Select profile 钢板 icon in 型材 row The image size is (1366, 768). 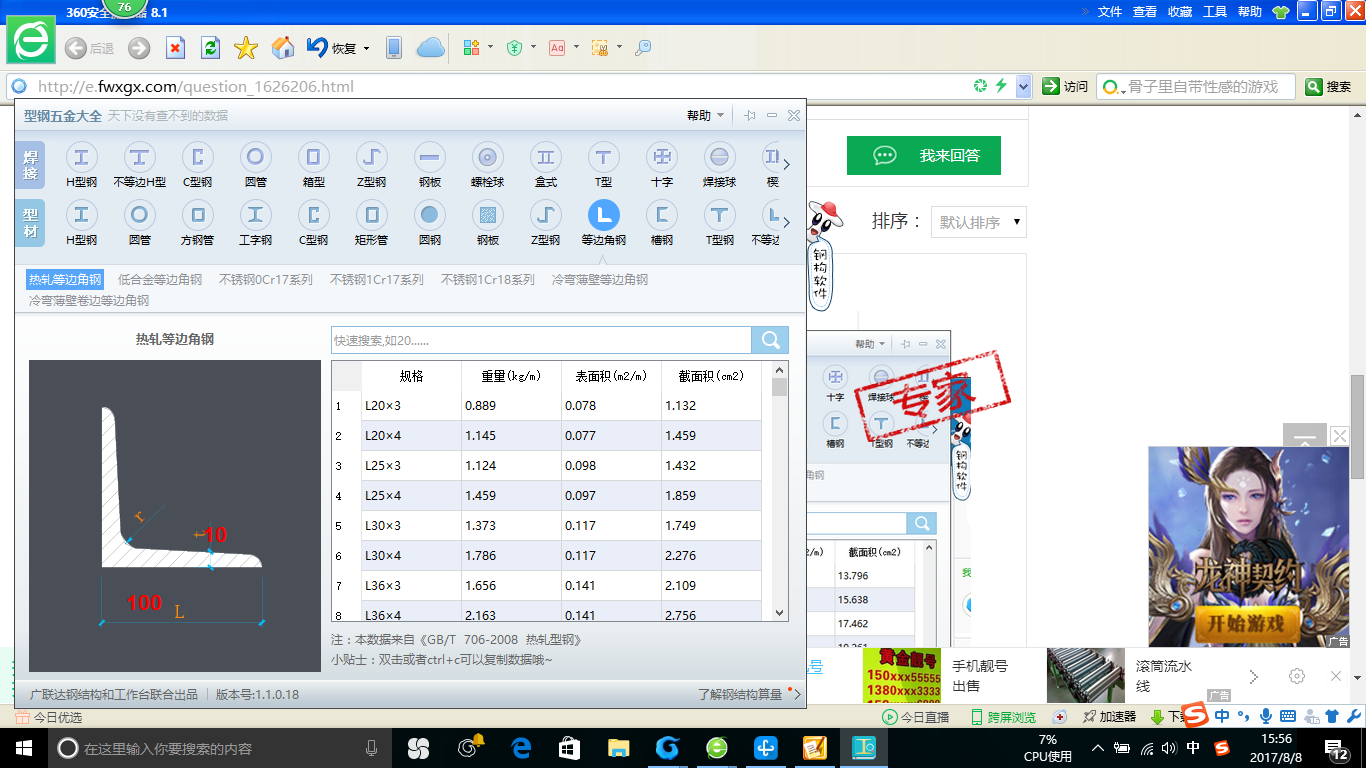click(488, 215)
